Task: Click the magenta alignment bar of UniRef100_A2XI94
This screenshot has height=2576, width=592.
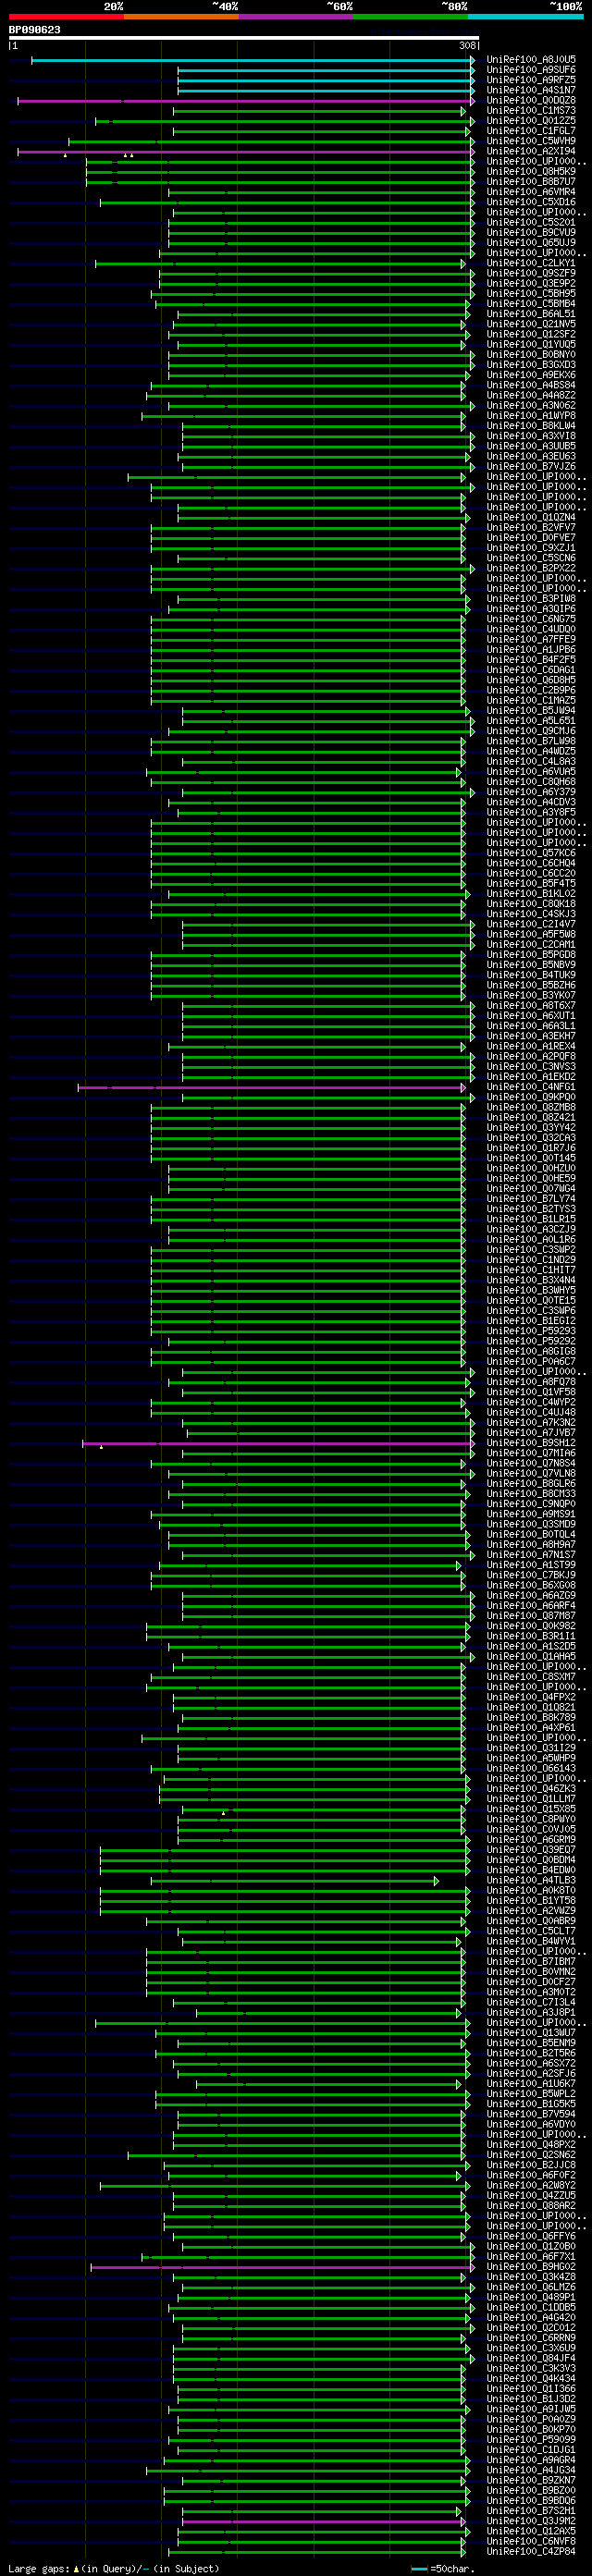Action: [246, 152]
